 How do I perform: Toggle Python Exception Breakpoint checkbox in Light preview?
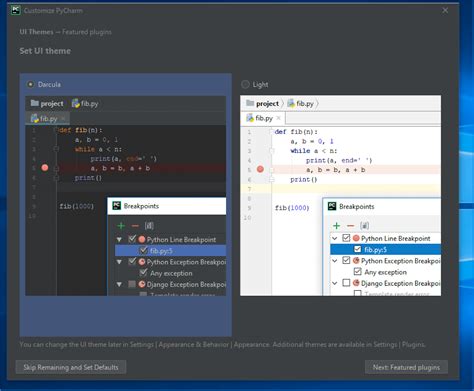pyautogui.click(x=346, y=260)
